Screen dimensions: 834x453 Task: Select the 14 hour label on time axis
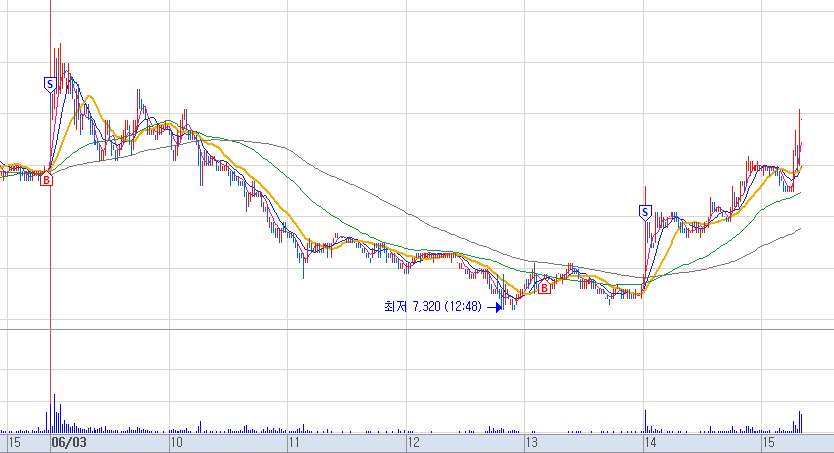650,442
